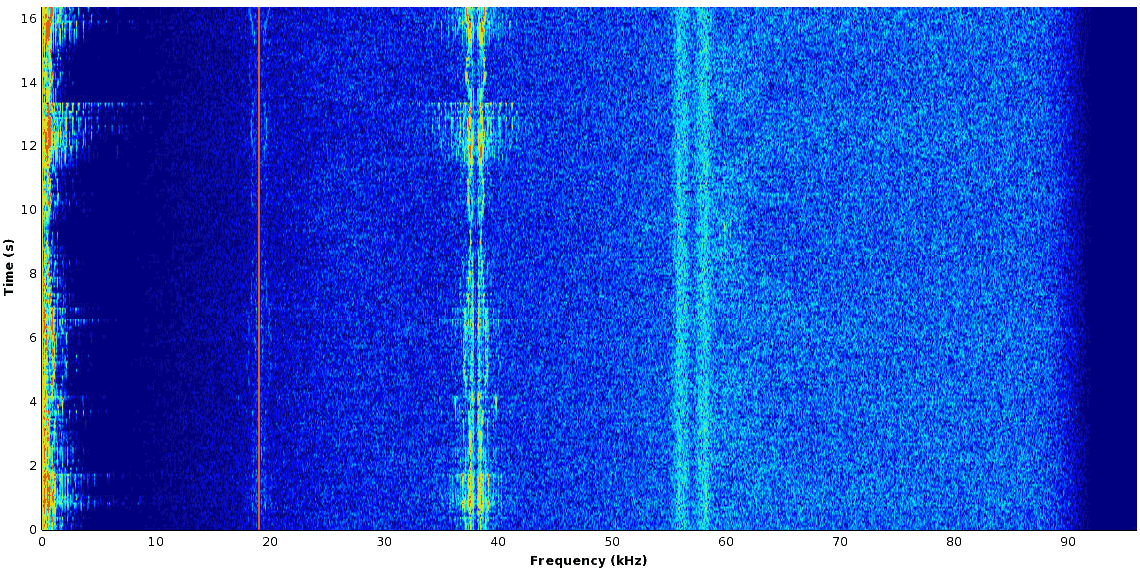
Task: Select the 10 kHz frequency tick label
Action: pos(155,542)
